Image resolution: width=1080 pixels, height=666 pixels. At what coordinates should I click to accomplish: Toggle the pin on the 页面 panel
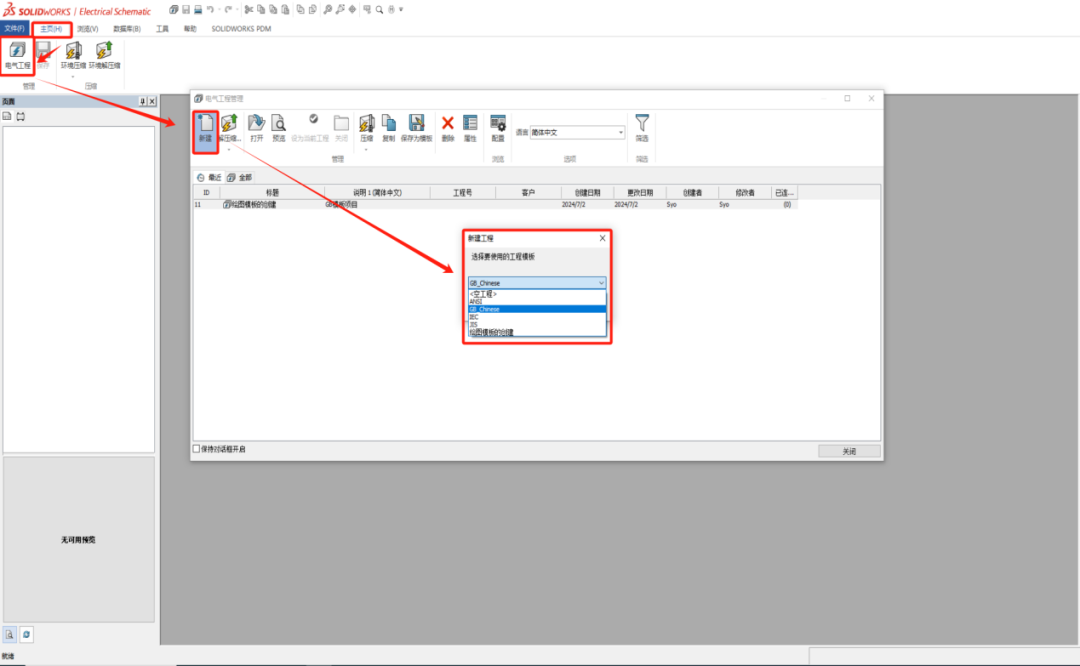141,100
